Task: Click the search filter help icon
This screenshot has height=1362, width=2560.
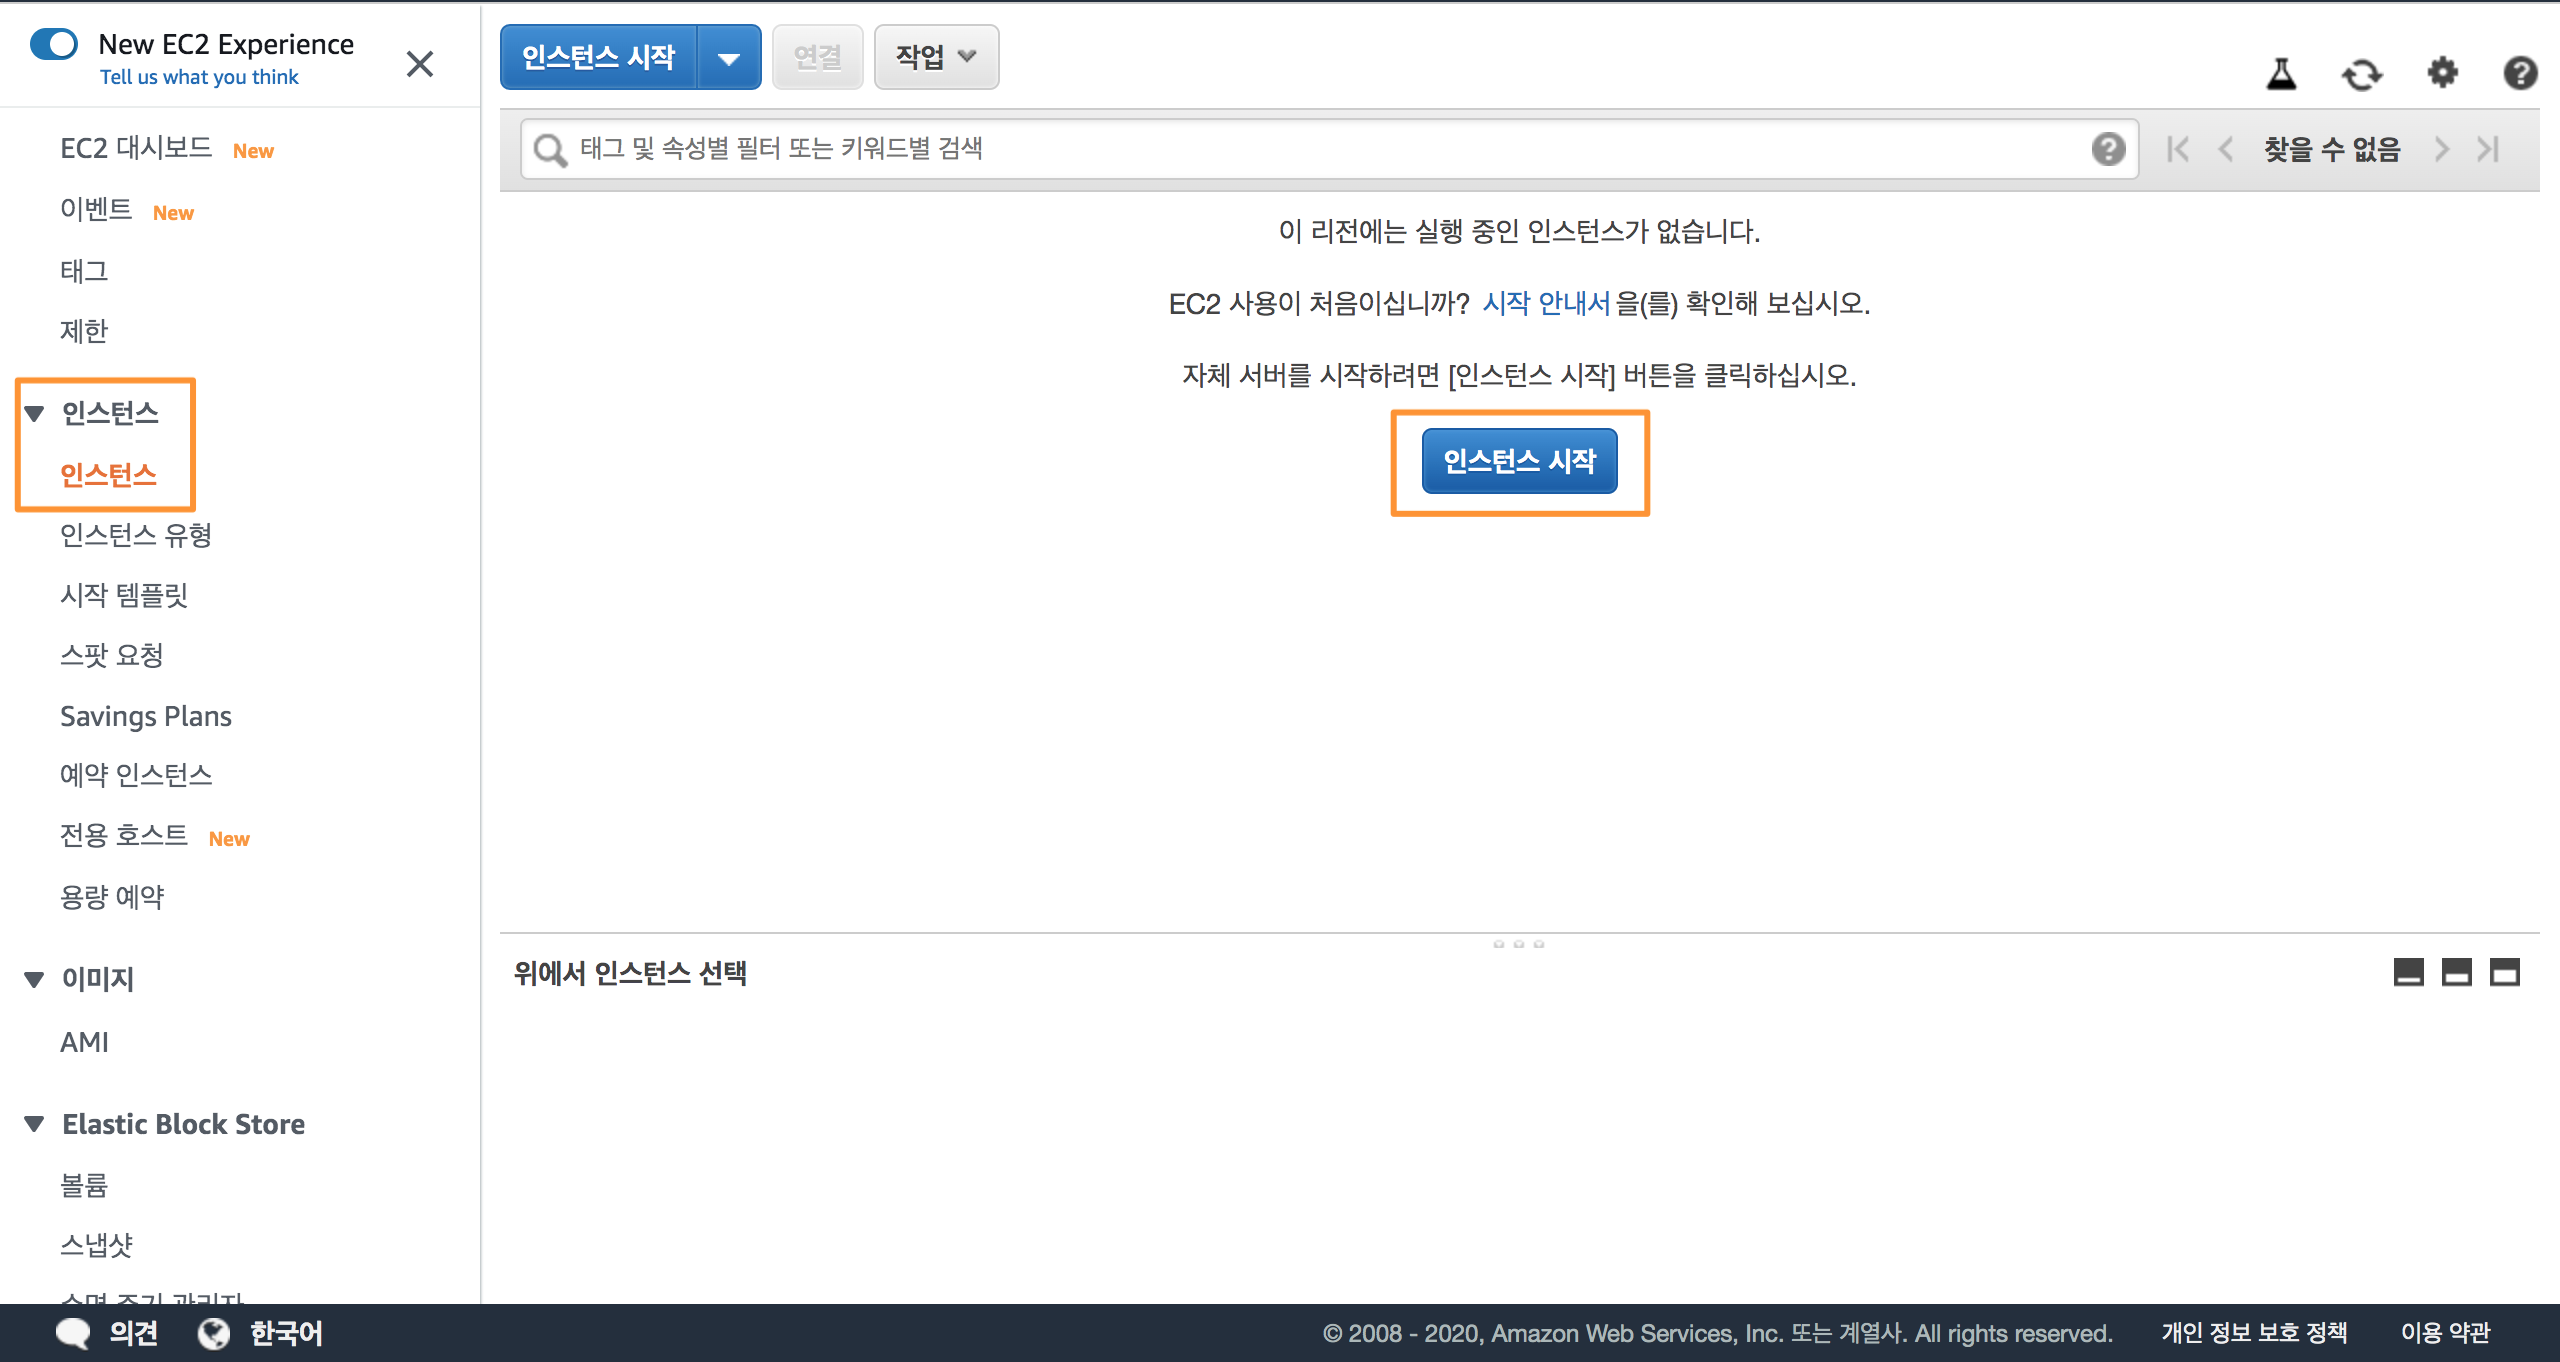Action: tap(2108, 149)
